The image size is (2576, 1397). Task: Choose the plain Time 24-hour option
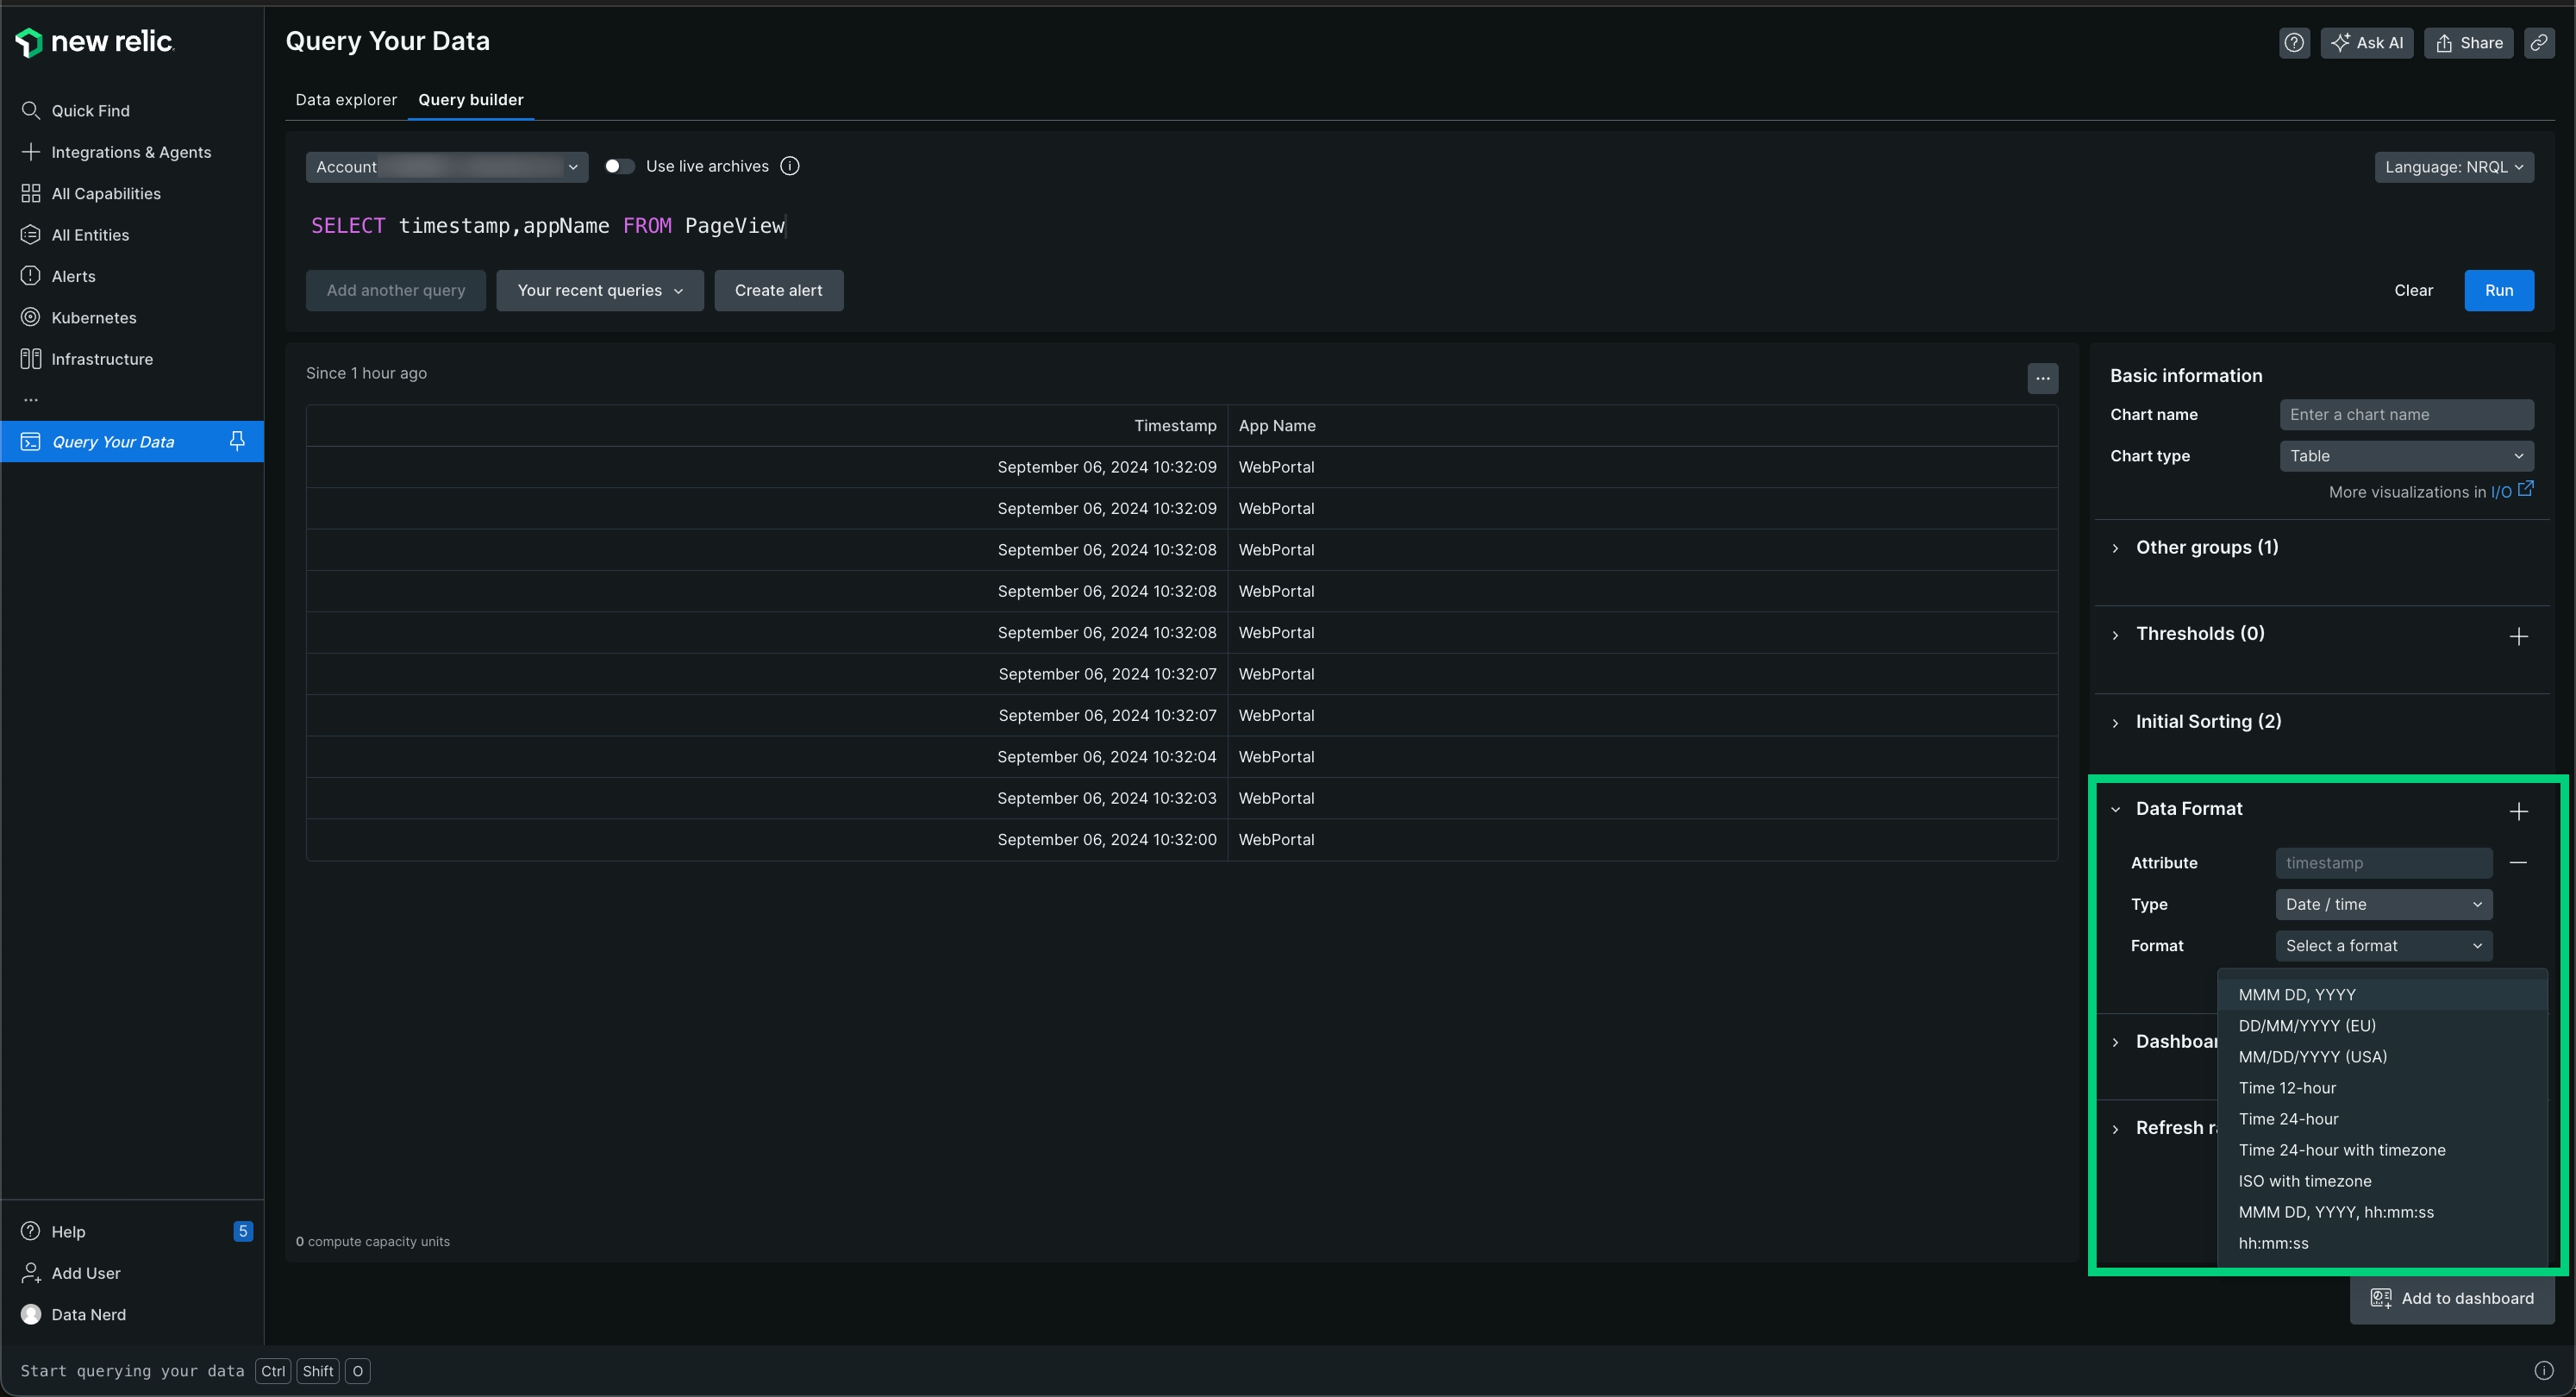2382,1119
